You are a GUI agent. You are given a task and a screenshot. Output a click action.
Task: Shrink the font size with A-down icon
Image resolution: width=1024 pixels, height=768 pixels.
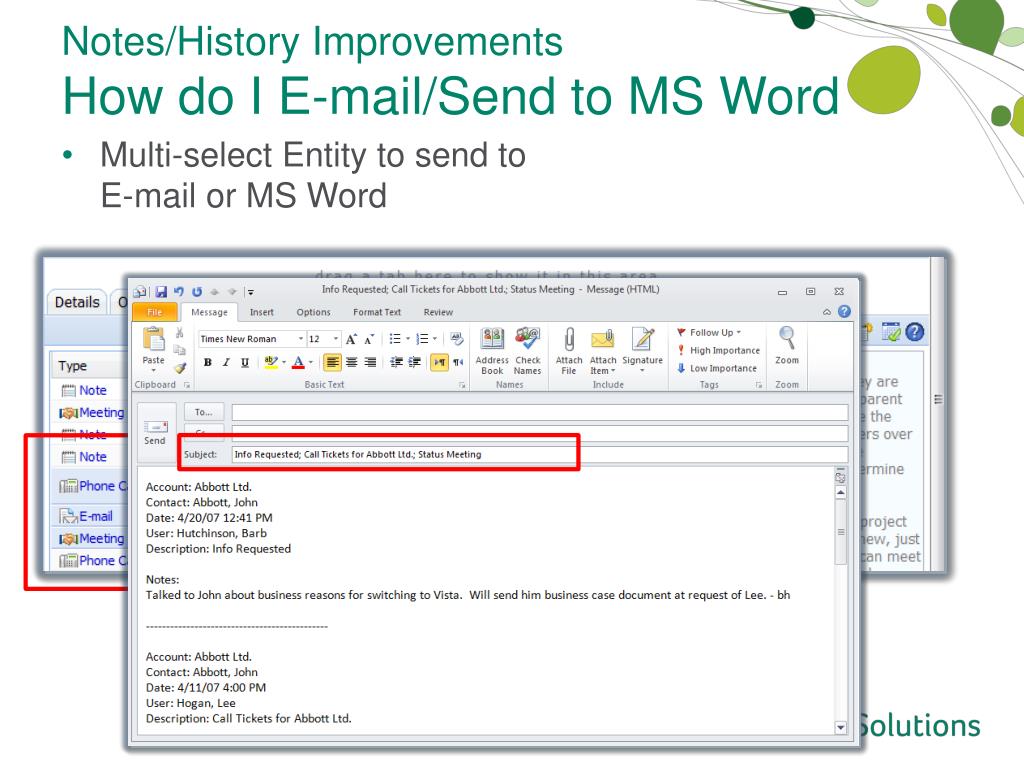click(x=370, y=339)
